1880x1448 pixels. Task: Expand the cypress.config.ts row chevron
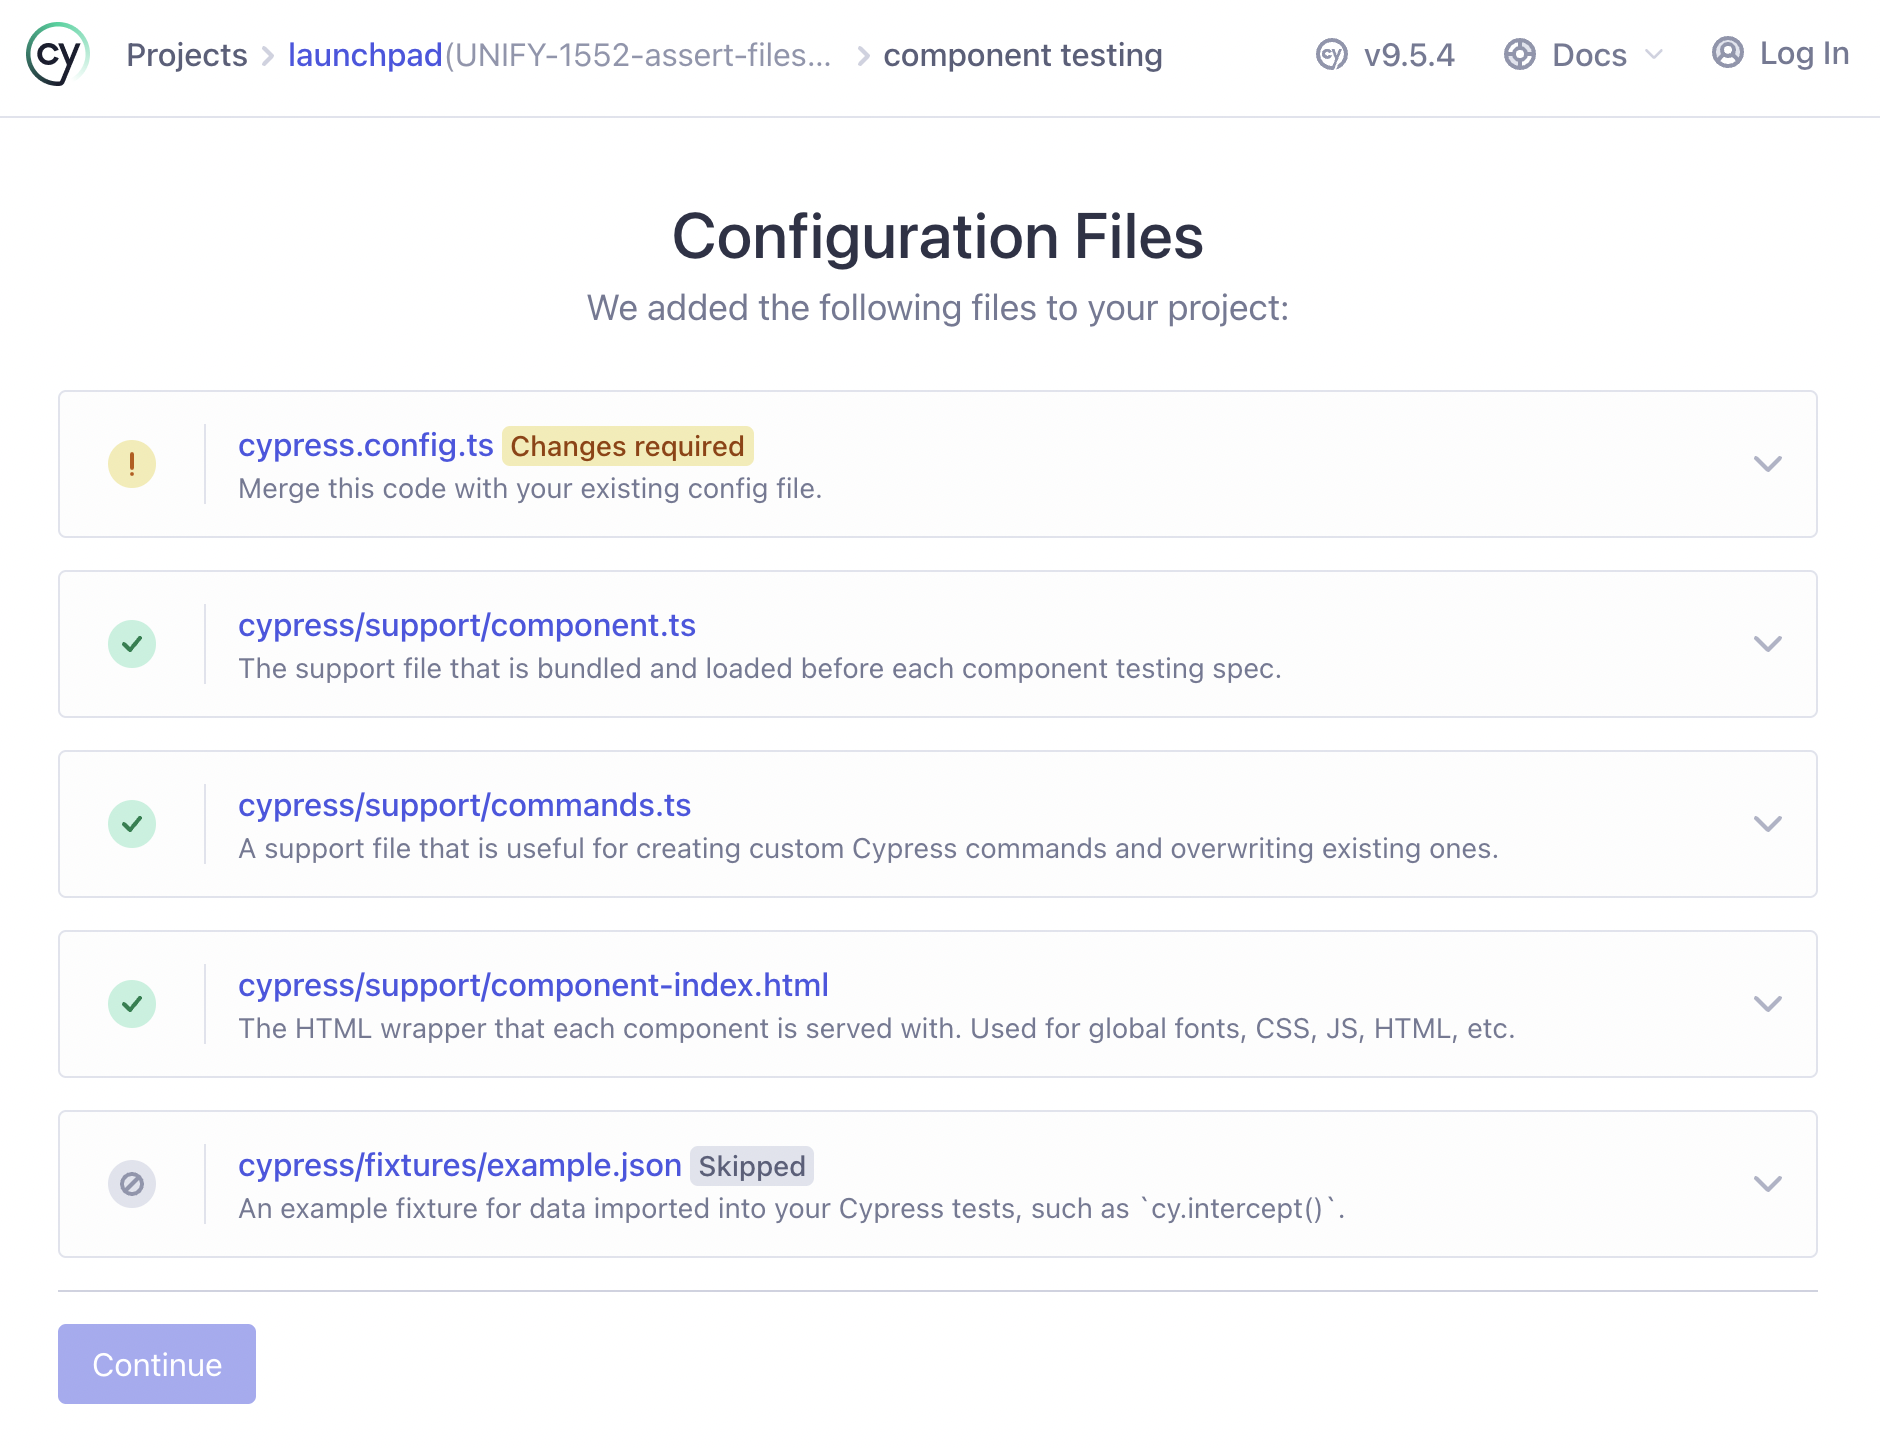click(1768, 464)
